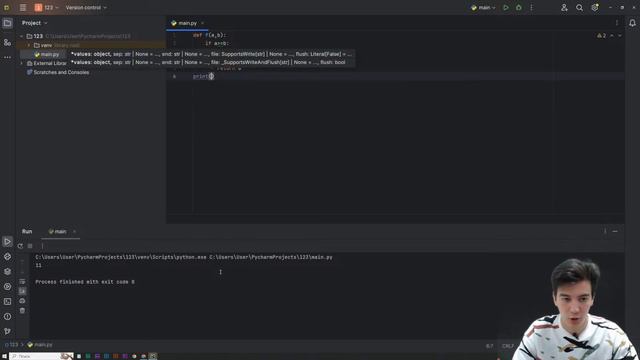The height and width of the screenshot is (360, 640).
Task: Toggle soft-wrap in run console
Action: coord(22,282)
